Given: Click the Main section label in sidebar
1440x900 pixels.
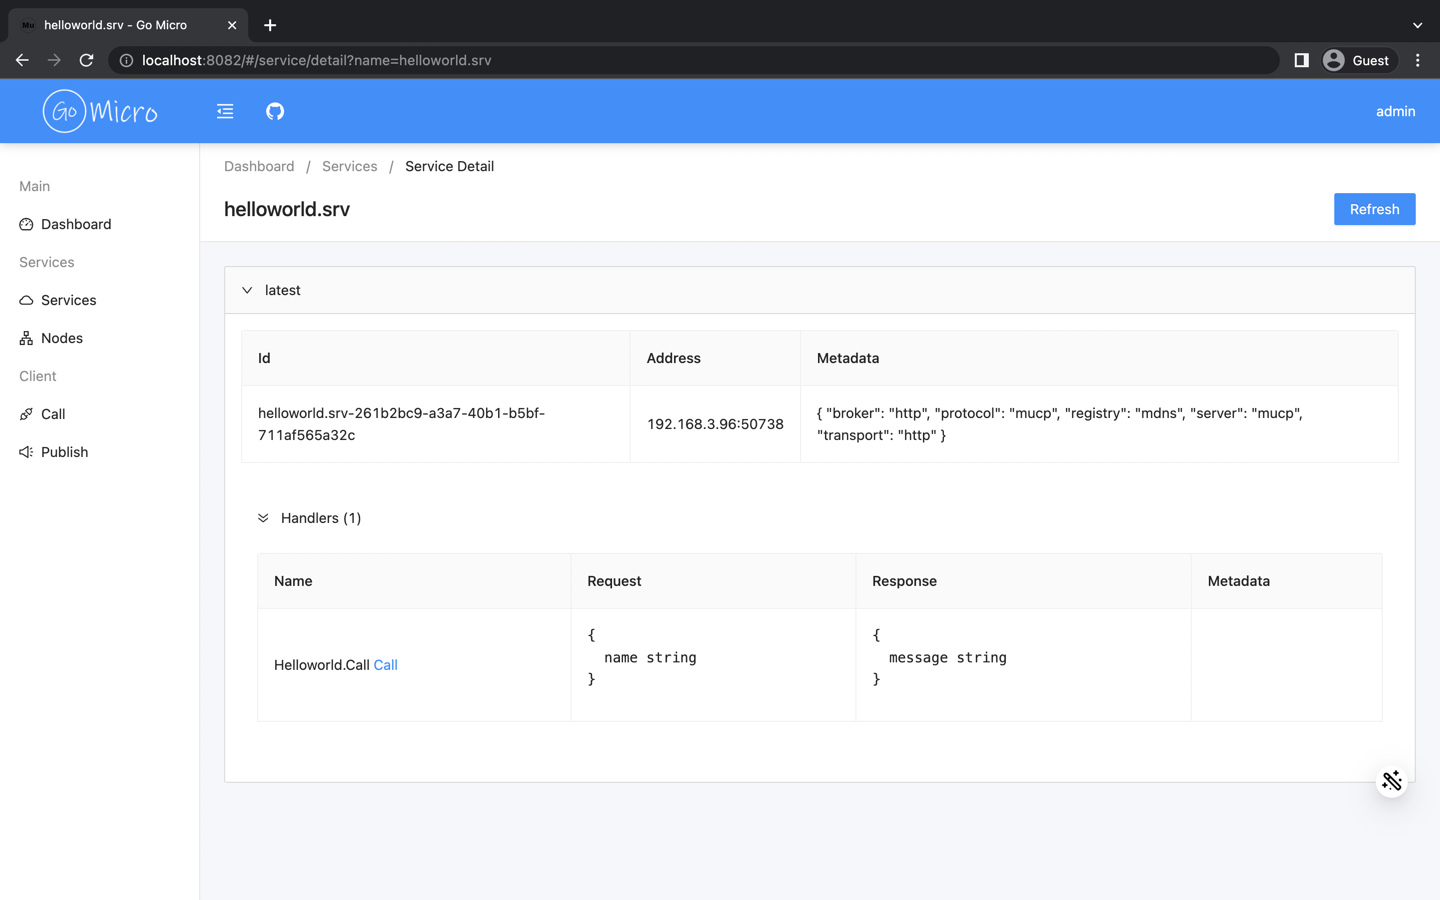Looking at the screenshot, I should point(34,186).
